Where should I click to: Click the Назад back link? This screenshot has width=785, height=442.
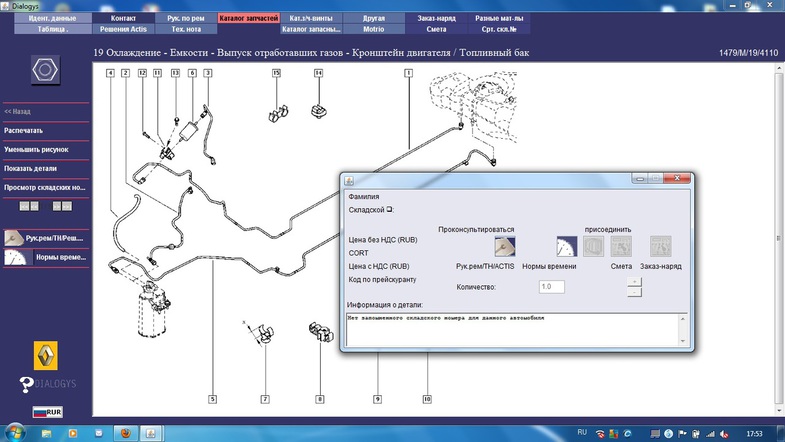pyautogui.click(x=17, y=111)
